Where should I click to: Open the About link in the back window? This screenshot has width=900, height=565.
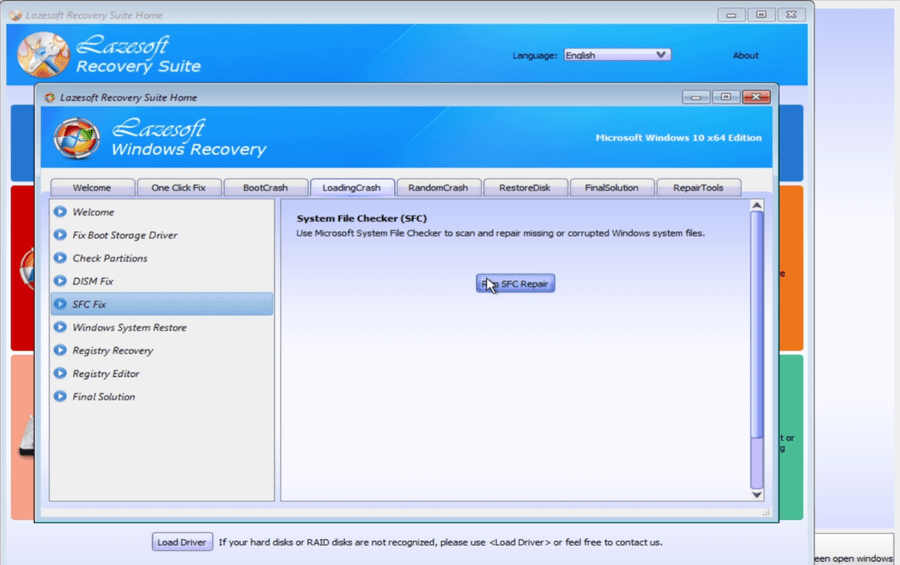[x=746, y=56]
